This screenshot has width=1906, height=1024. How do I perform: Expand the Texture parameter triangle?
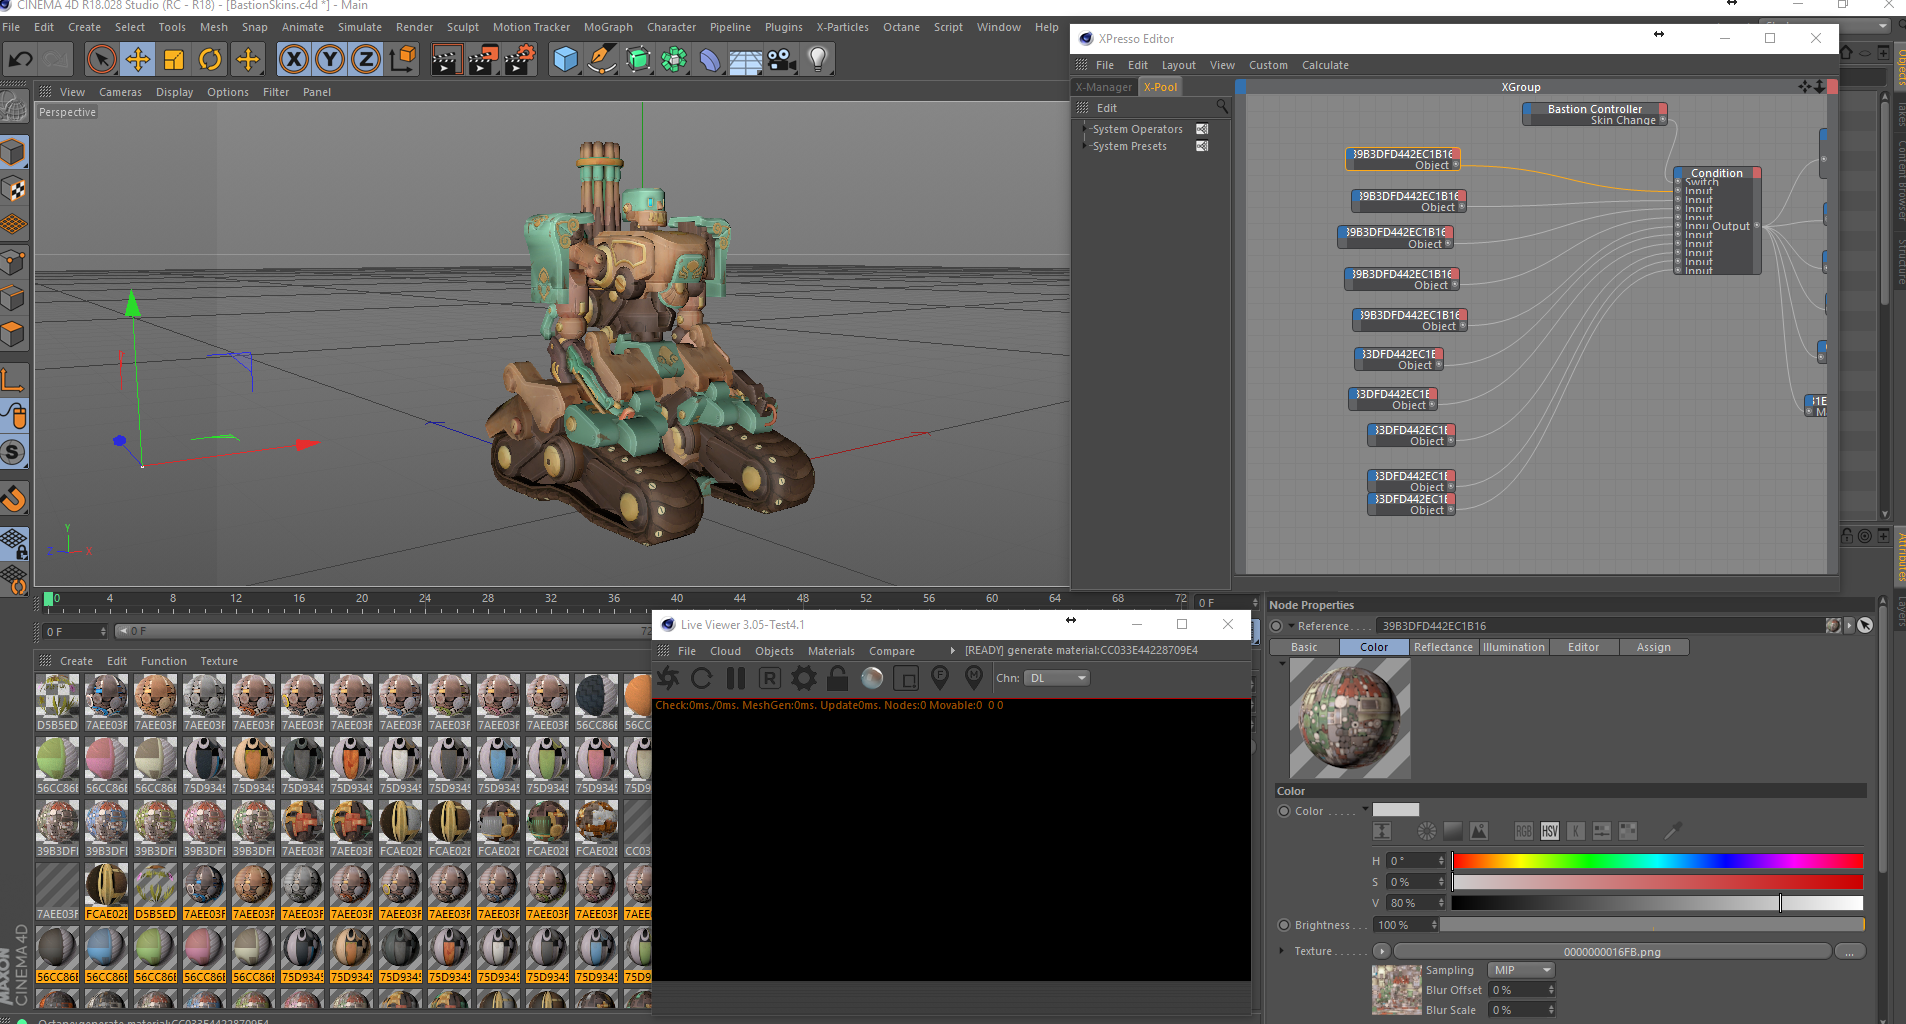click(x=1282, y=951)
